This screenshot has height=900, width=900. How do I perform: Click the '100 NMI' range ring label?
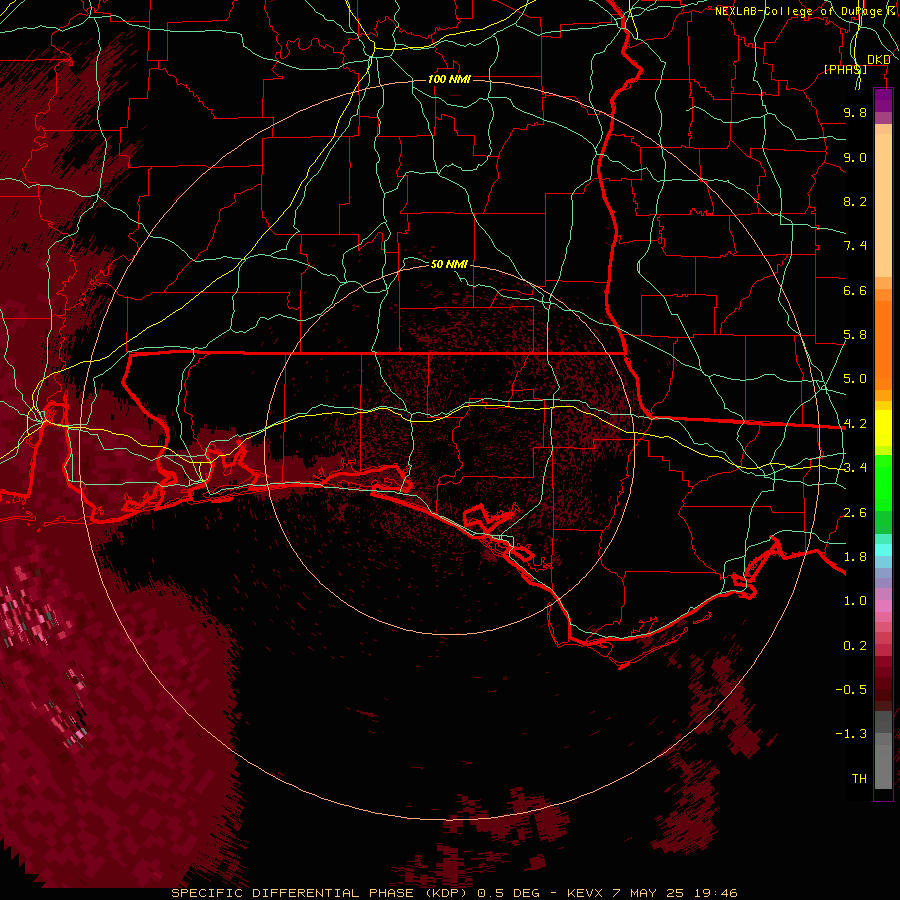[x=449, y=79]
